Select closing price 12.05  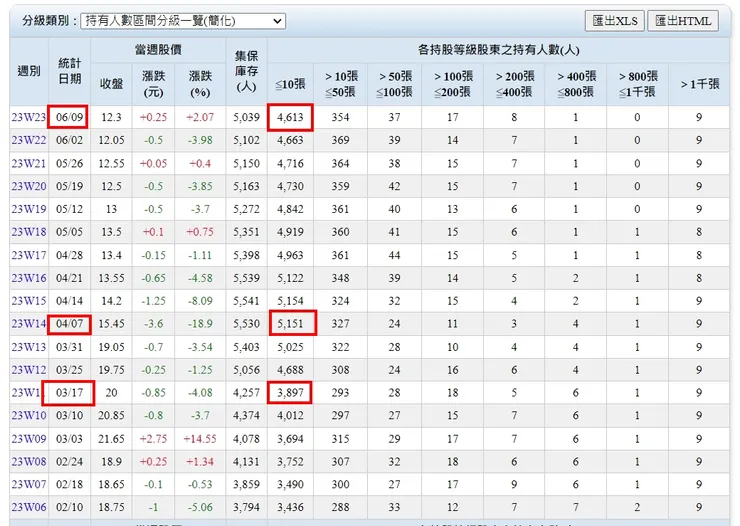(x=111, y=140)
